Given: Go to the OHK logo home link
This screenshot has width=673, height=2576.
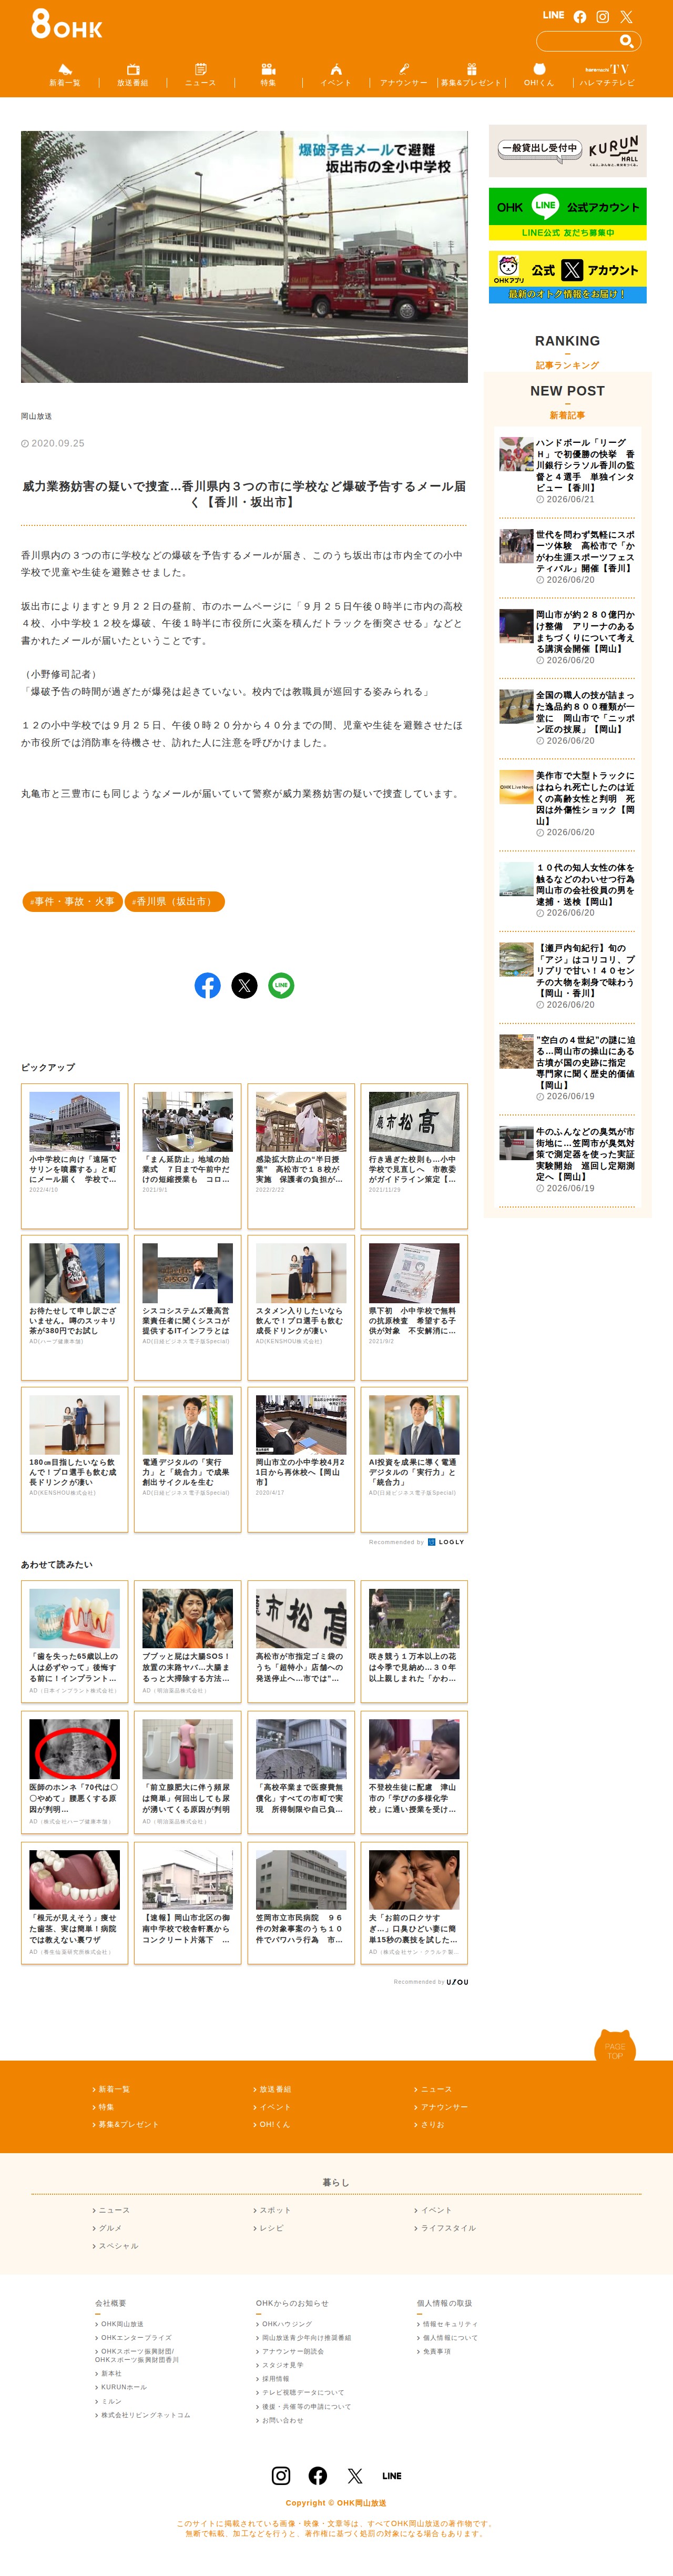Looking at the screenshot, I should [x=66, y=24].
